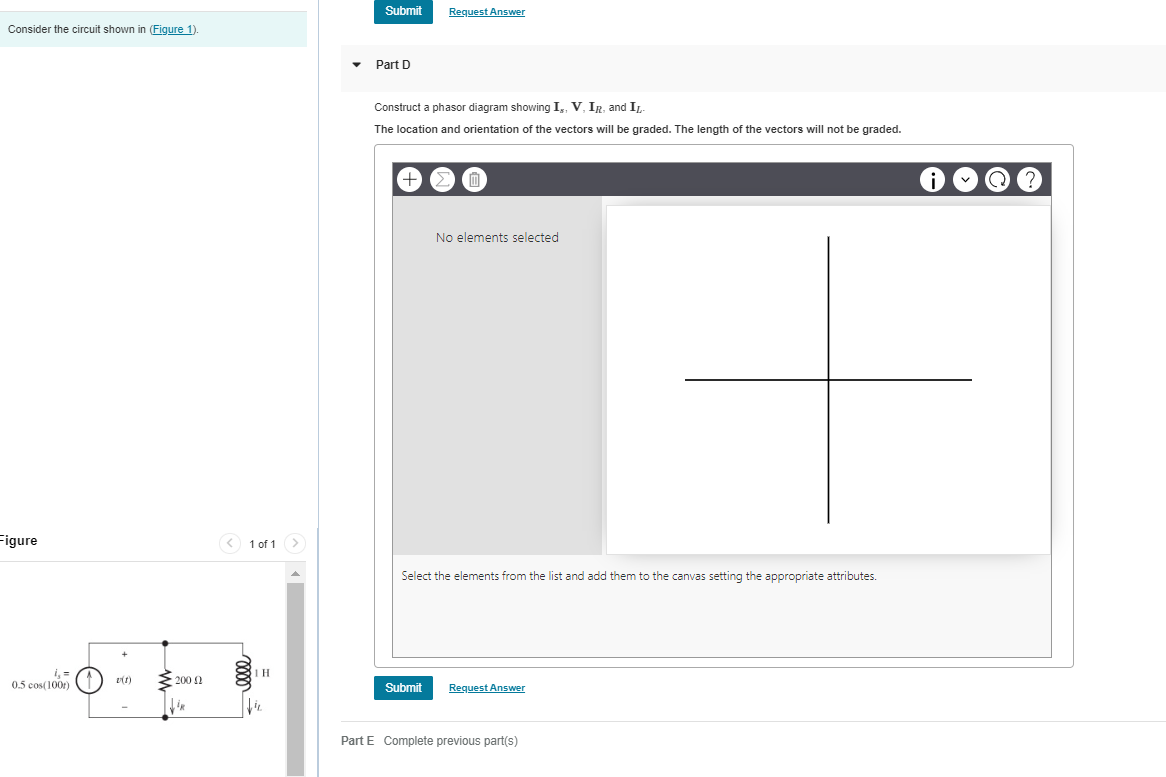Viewport: 1166px width, 777px height.
Task: Click the 1 of 1 page indicator
Action: 261,543
